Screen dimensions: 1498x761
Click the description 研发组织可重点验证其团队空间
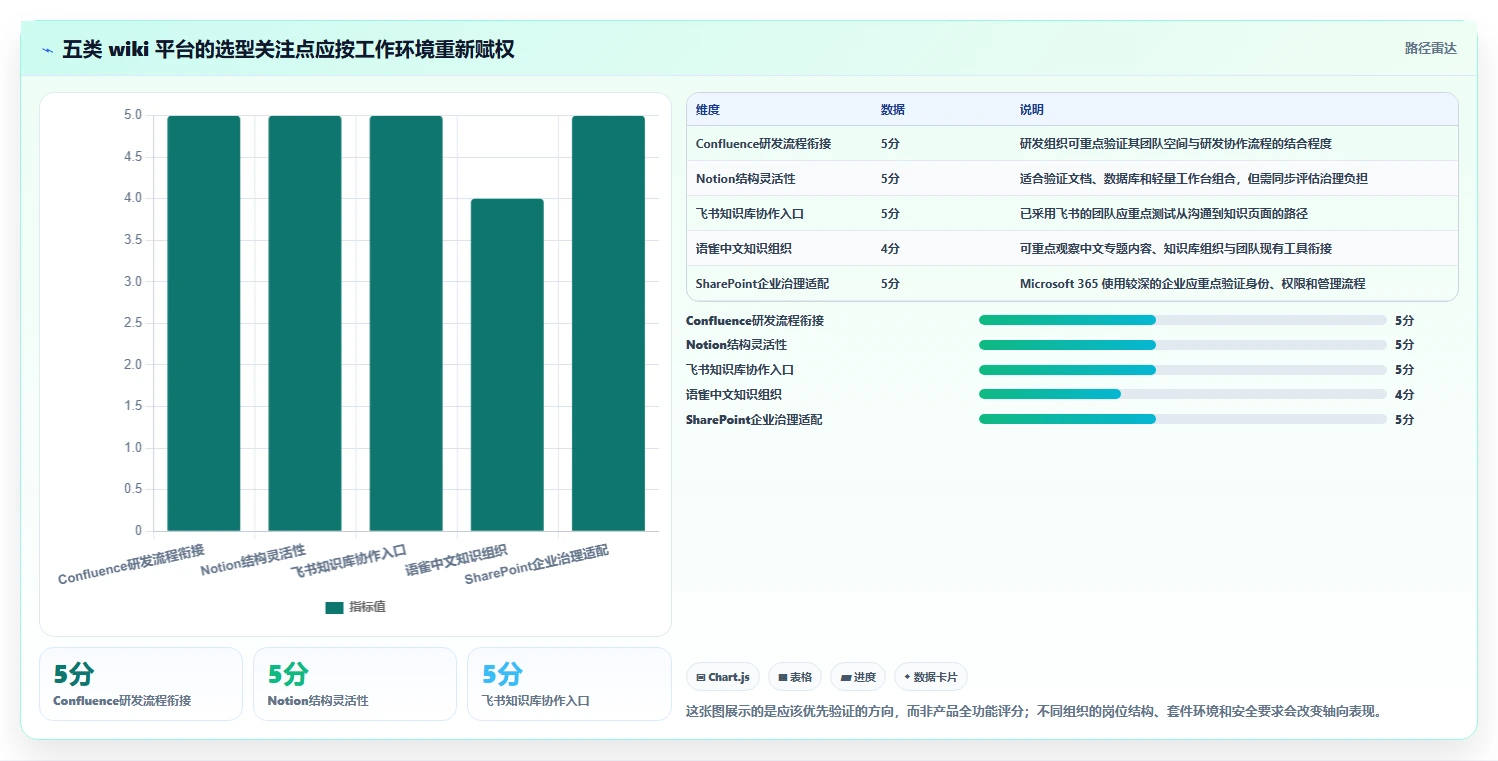click(1176, 144)
